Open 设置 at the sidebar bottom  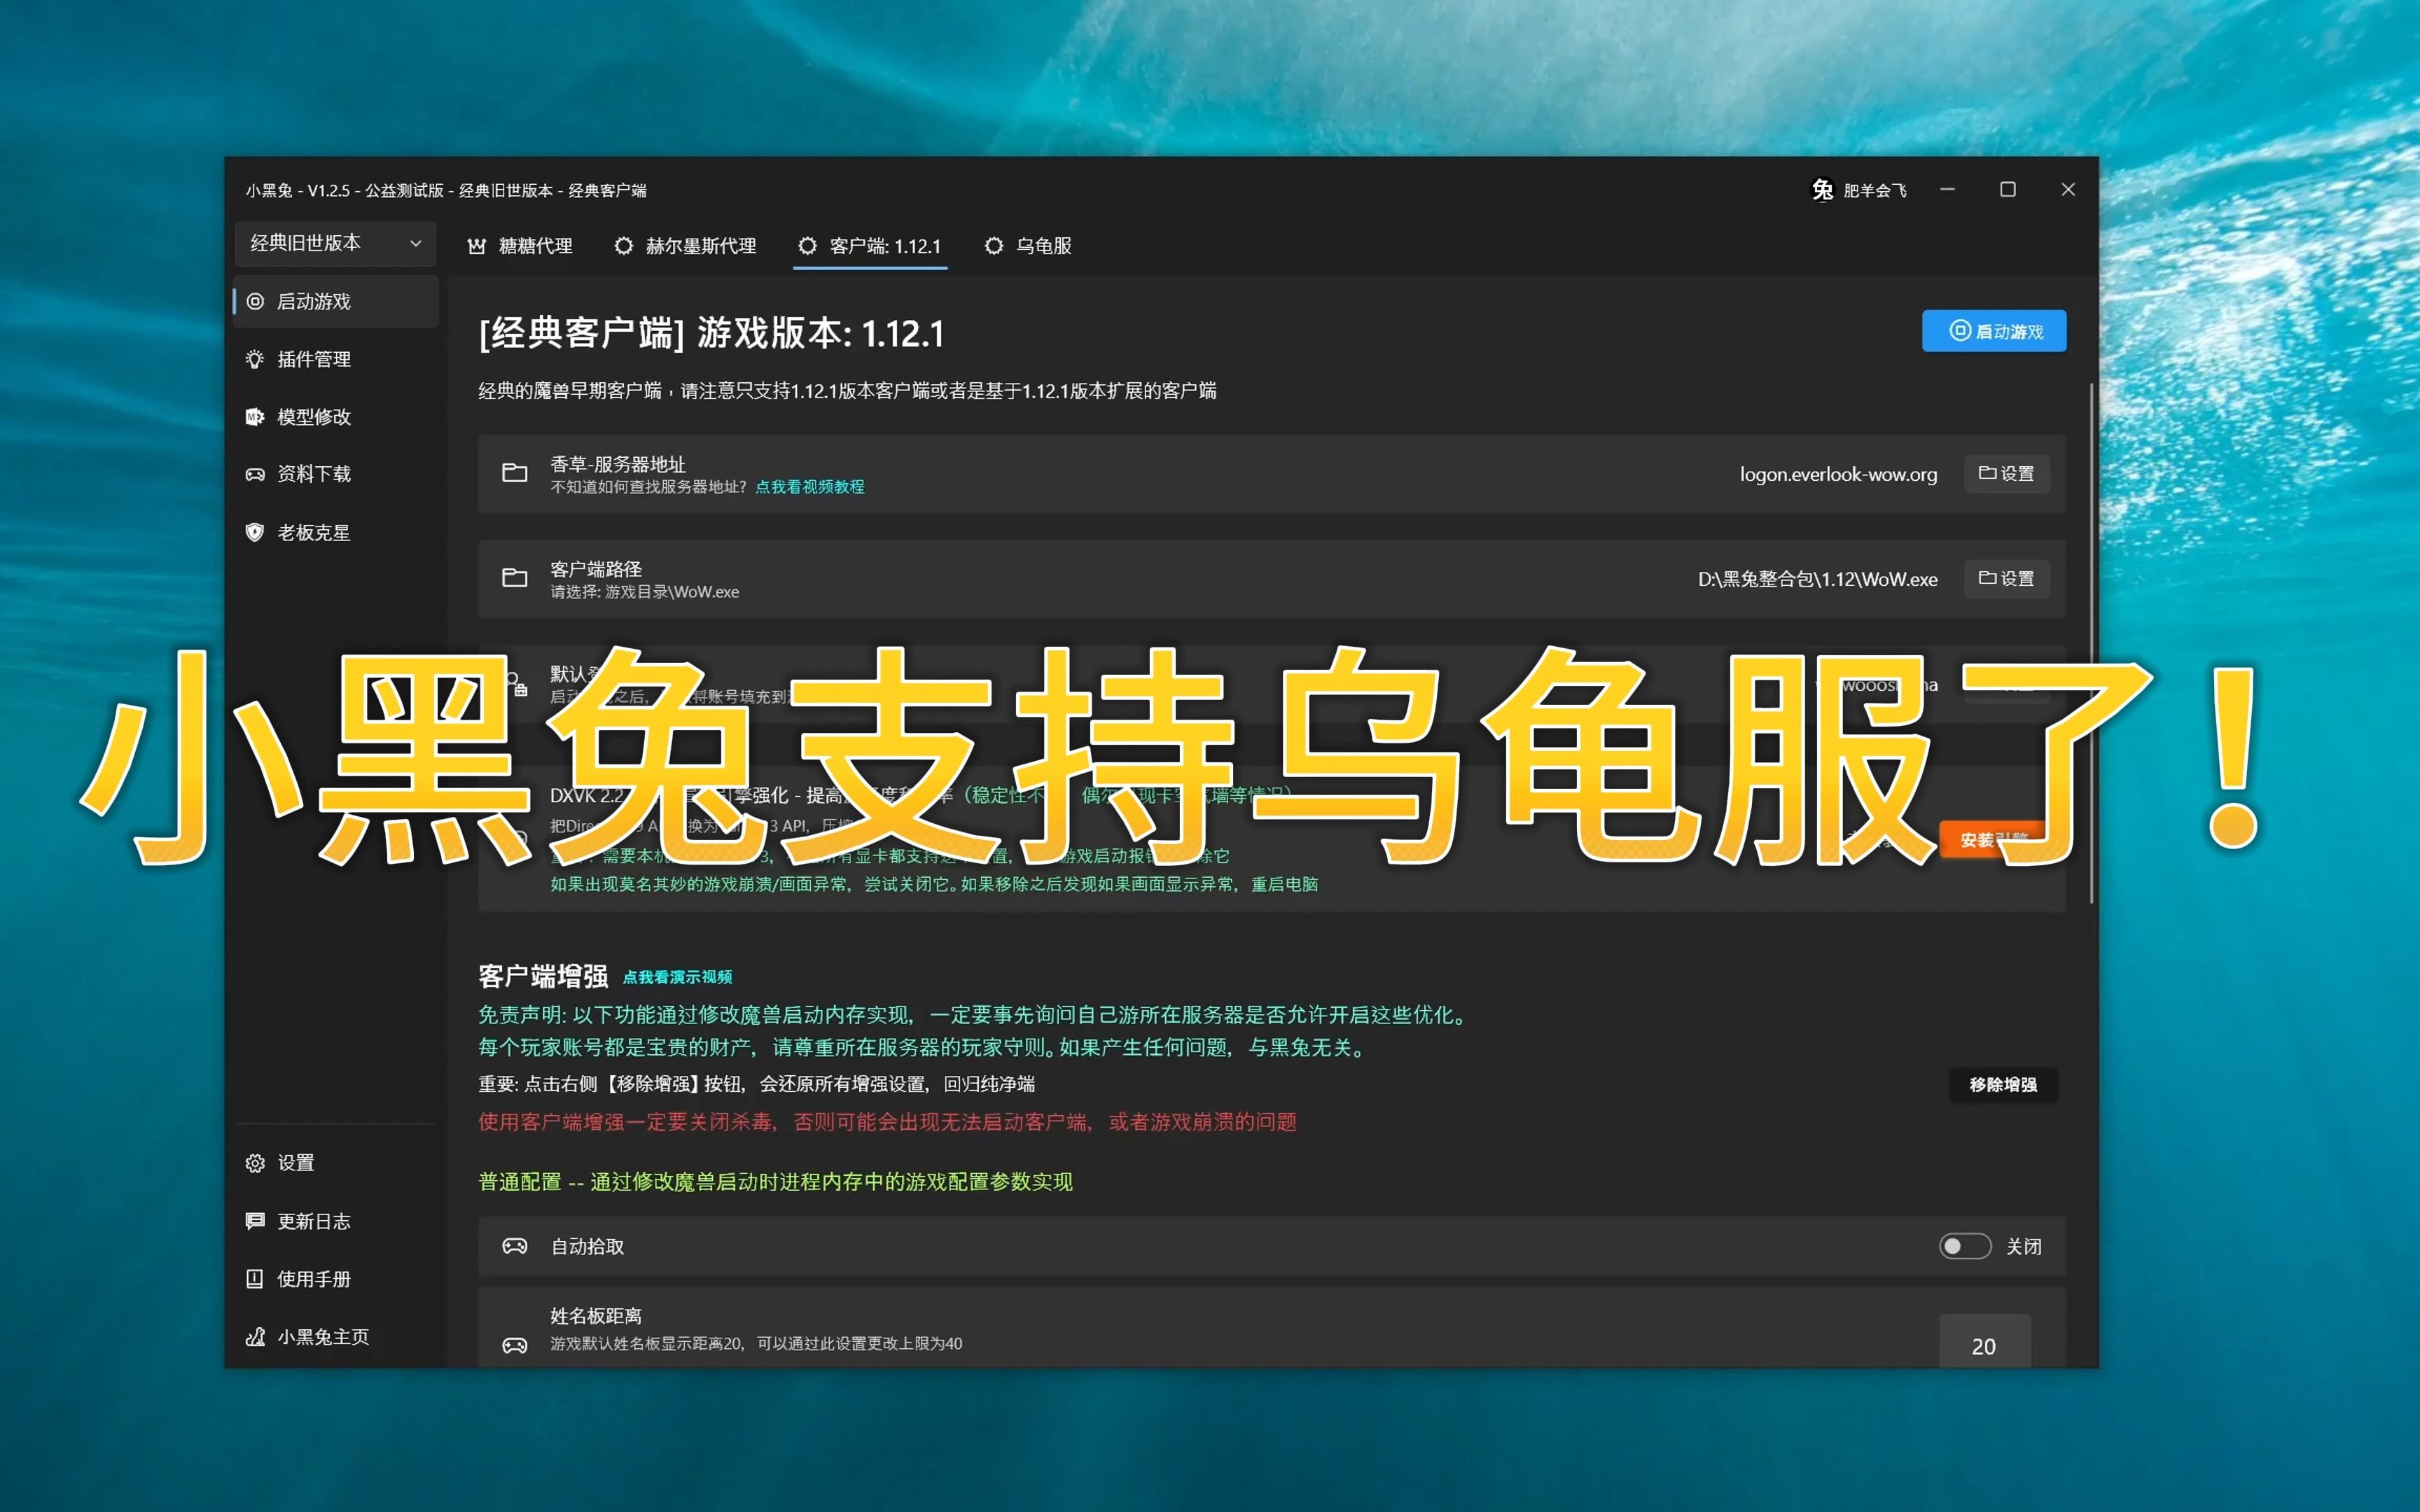coord(336,1163)
